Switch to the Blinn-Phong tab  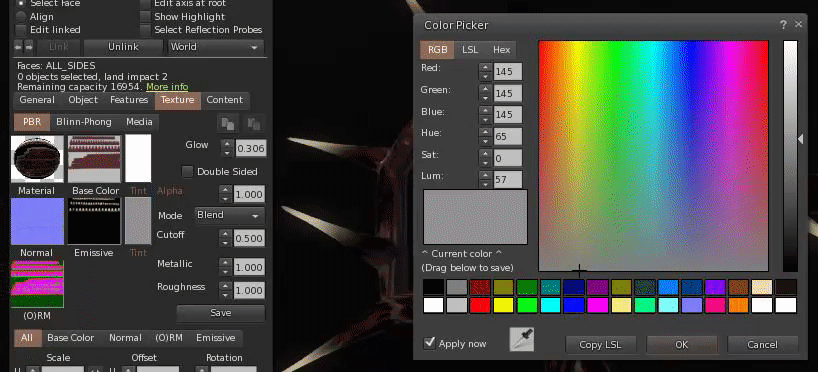click(x=84, y=122)
